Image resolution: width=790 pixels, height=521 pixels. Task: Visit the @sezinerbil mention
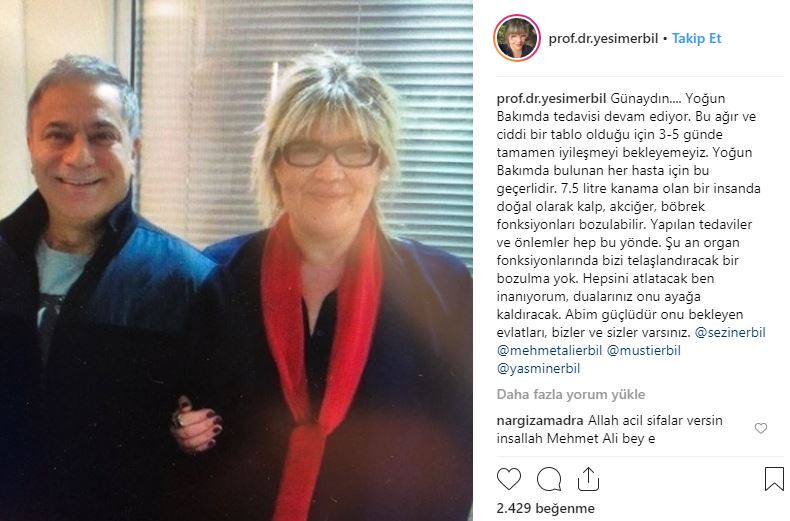(x=730, y=333)
